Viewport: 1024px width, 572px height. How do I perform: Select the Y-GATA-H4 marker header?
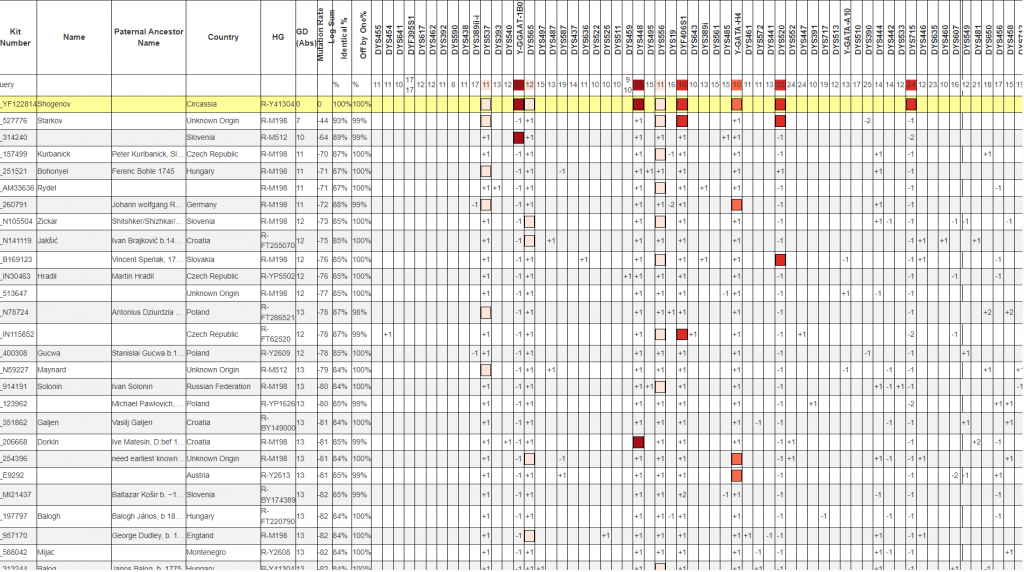tap(737, 37)
